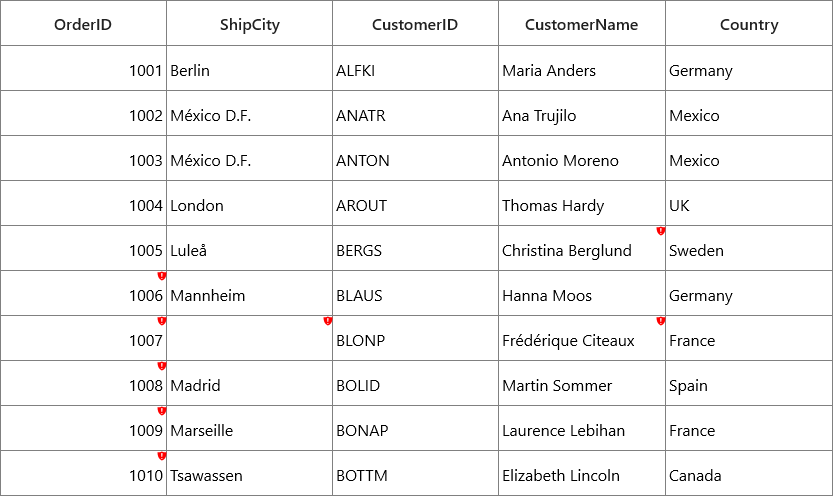Image resolution: width=833 pixels, height=496 pixels.
Task: Select the ALFKI customer ID cell
Action: pyautogui.click(x=415, y=68)
